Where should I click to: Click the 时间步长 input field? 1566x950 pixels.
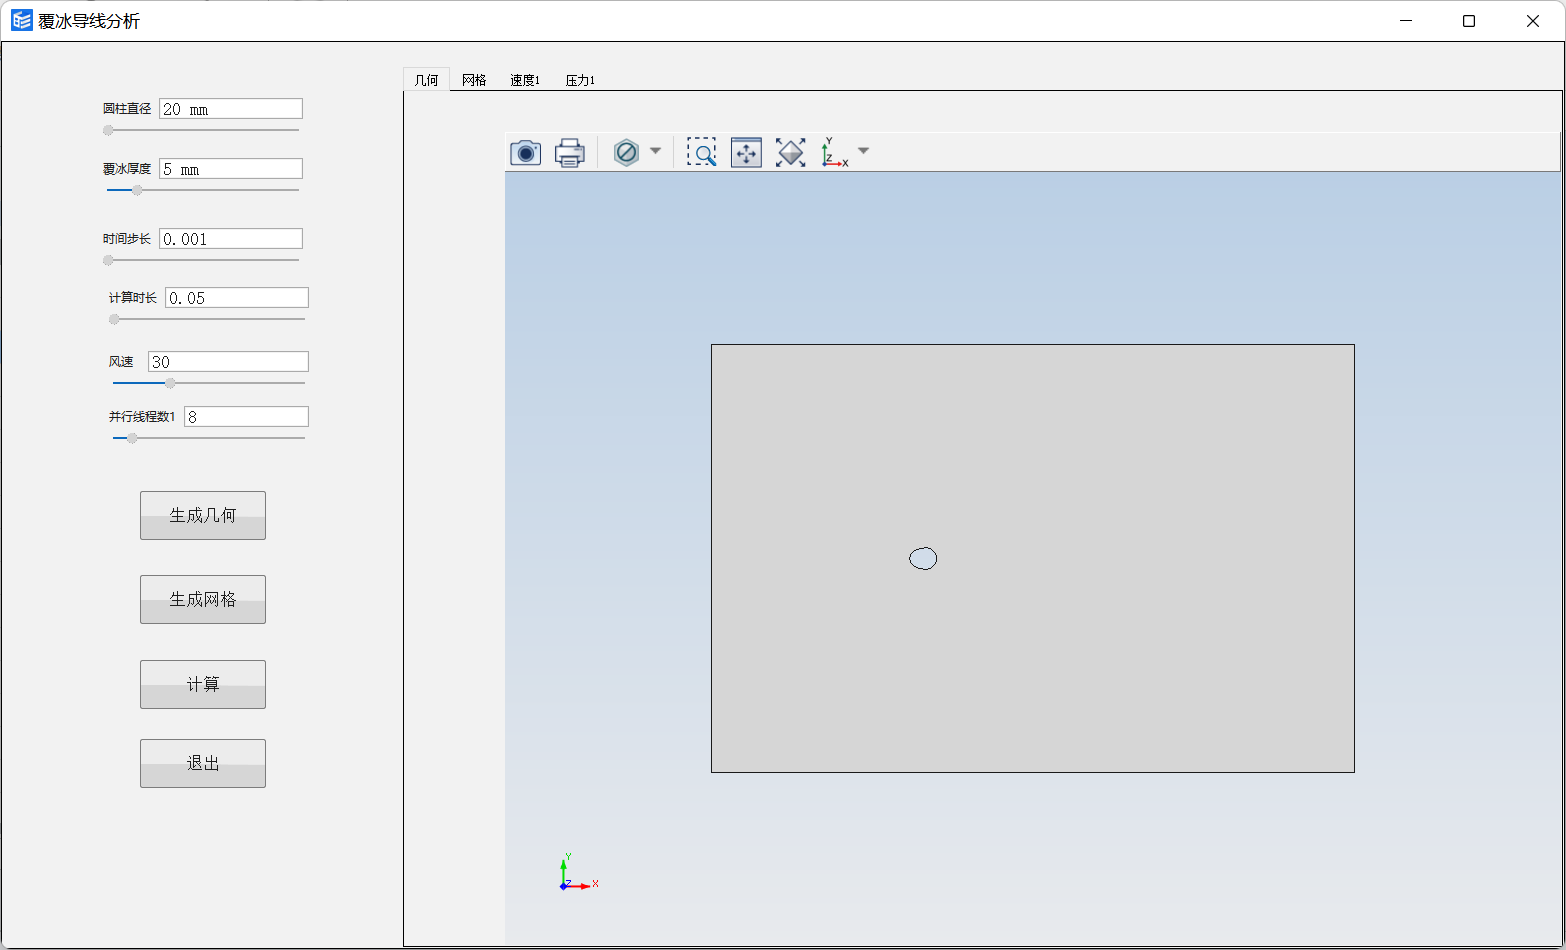[x=231, y=239]
